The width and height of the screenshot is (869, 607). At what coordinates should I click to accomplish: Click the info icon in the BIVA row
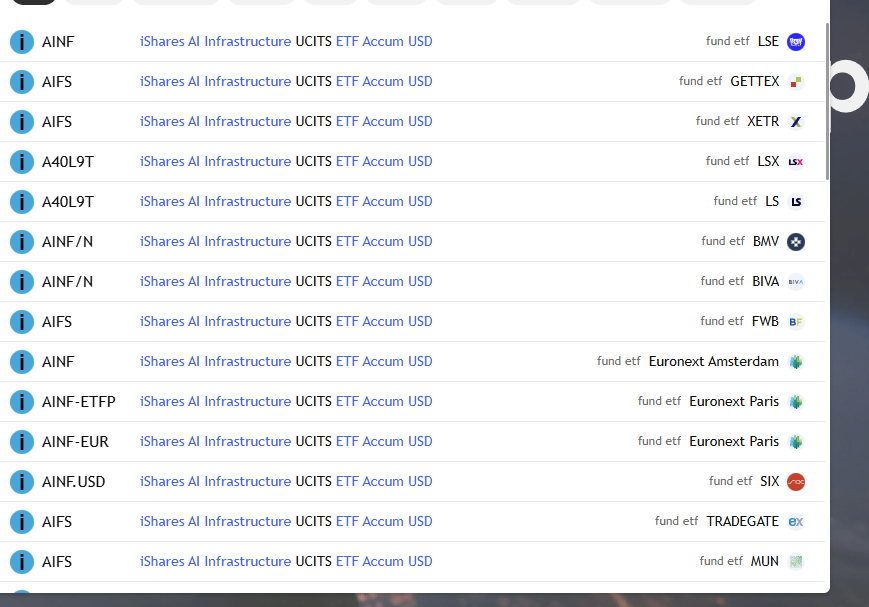pos(22,282)
